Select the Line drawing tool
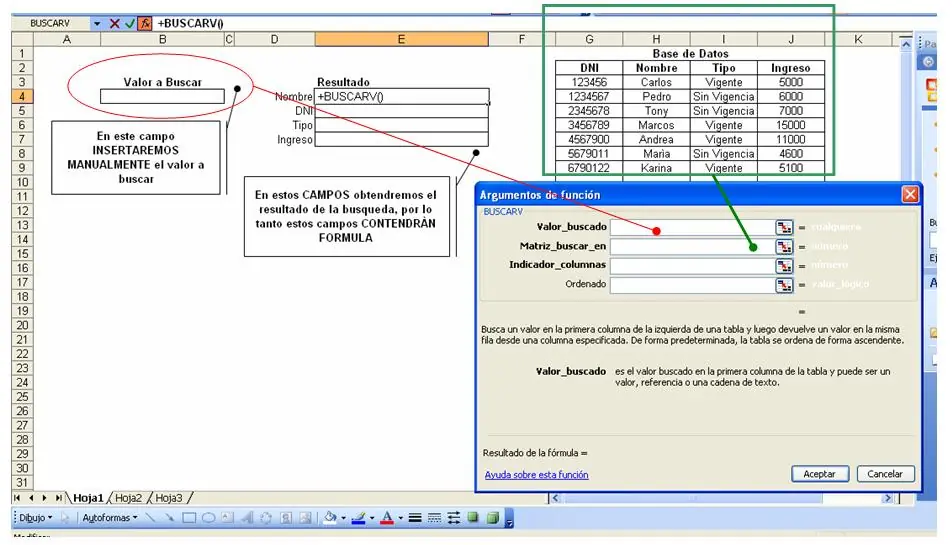This screenshot has height=545, width=952. [151, 518]
